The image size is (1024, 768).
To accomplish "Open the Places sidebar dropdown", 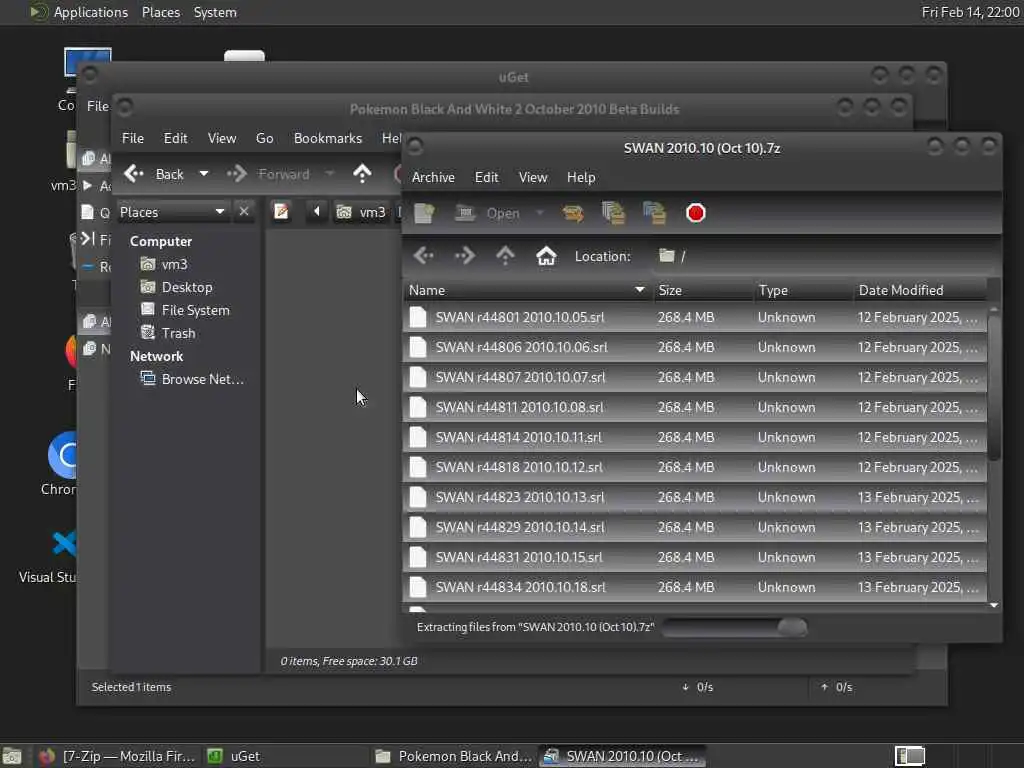I will click(x=172, y=212).
